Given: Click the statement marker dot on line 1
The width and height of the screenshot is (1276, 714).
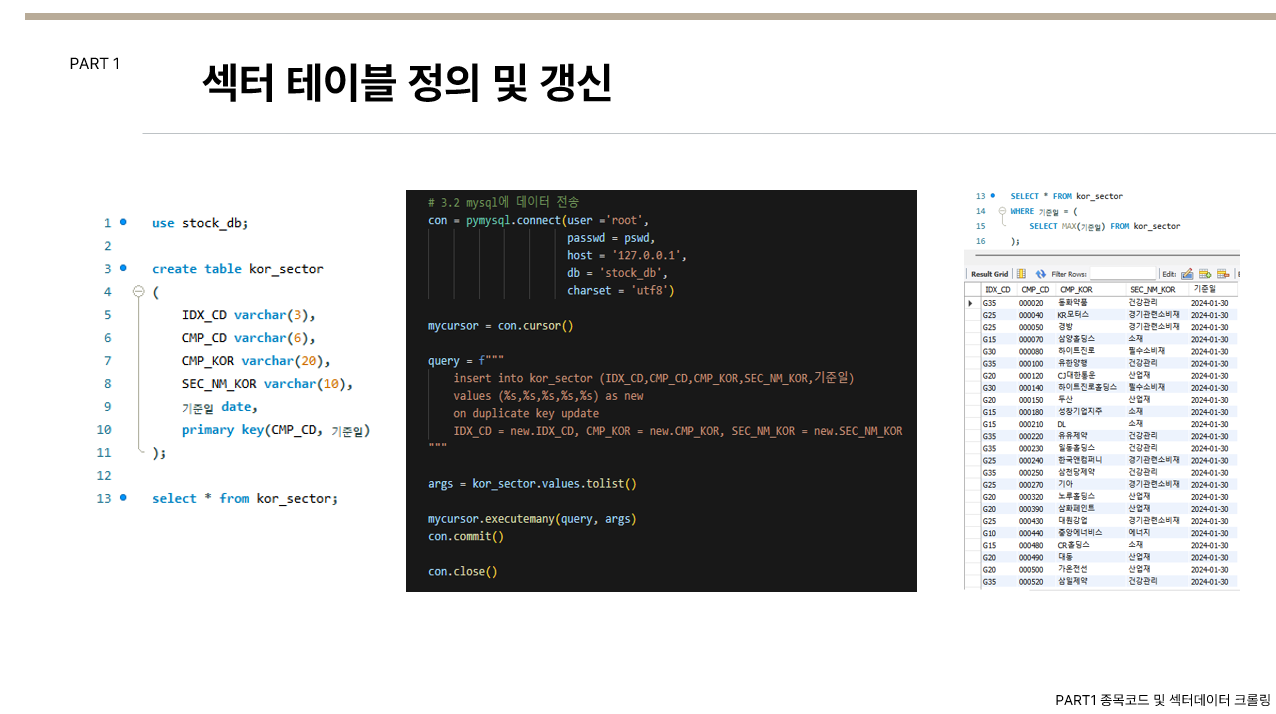Looking at the screenshot, I should [123, 222].
